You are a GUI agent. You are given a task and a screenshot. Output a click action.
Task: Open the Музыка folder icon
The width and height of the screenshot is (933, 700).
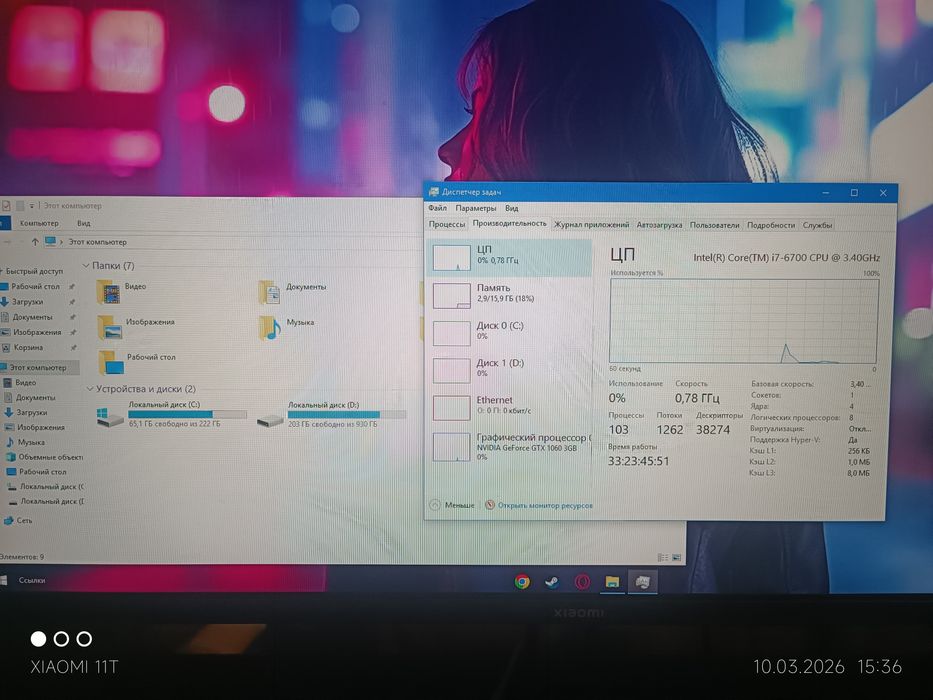coord(270,328)
